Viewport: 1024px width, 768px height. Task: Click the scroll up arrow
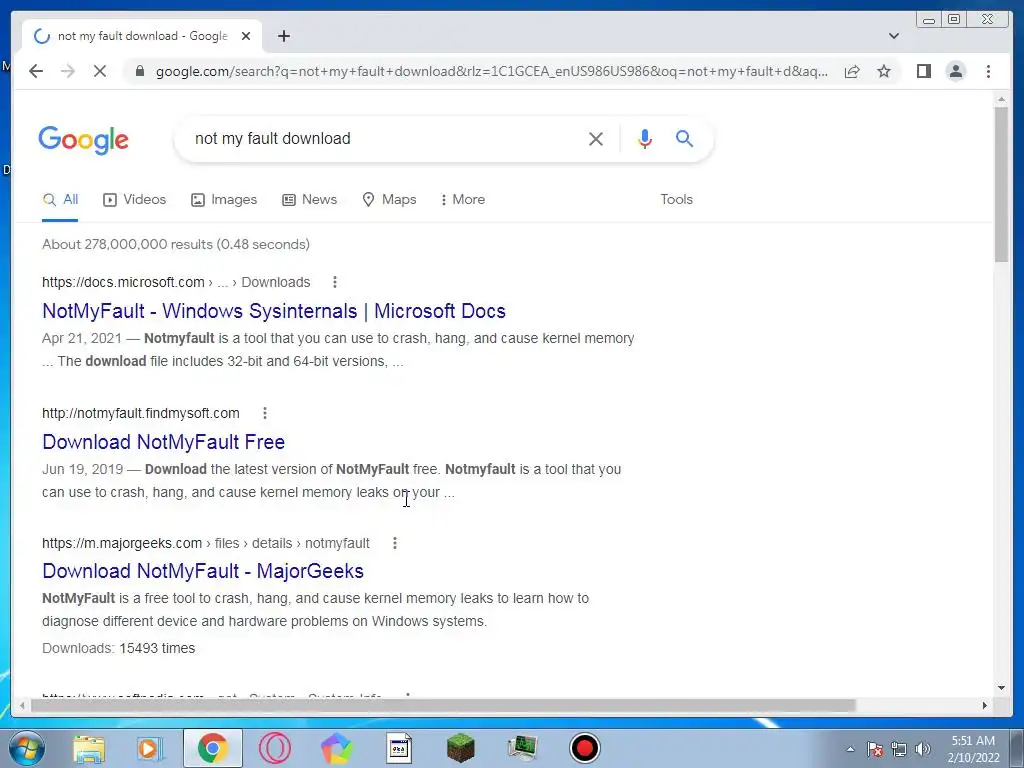tap(1001, 100)
